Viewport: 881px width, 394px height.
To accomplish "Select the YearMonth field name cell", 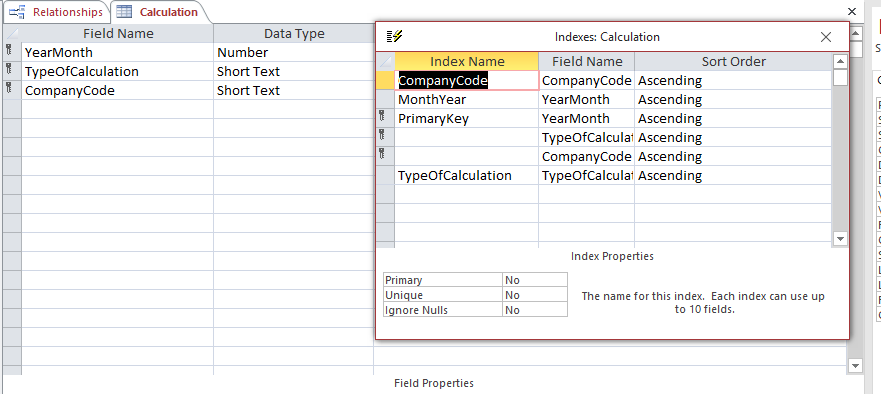I will pos(117,52).
